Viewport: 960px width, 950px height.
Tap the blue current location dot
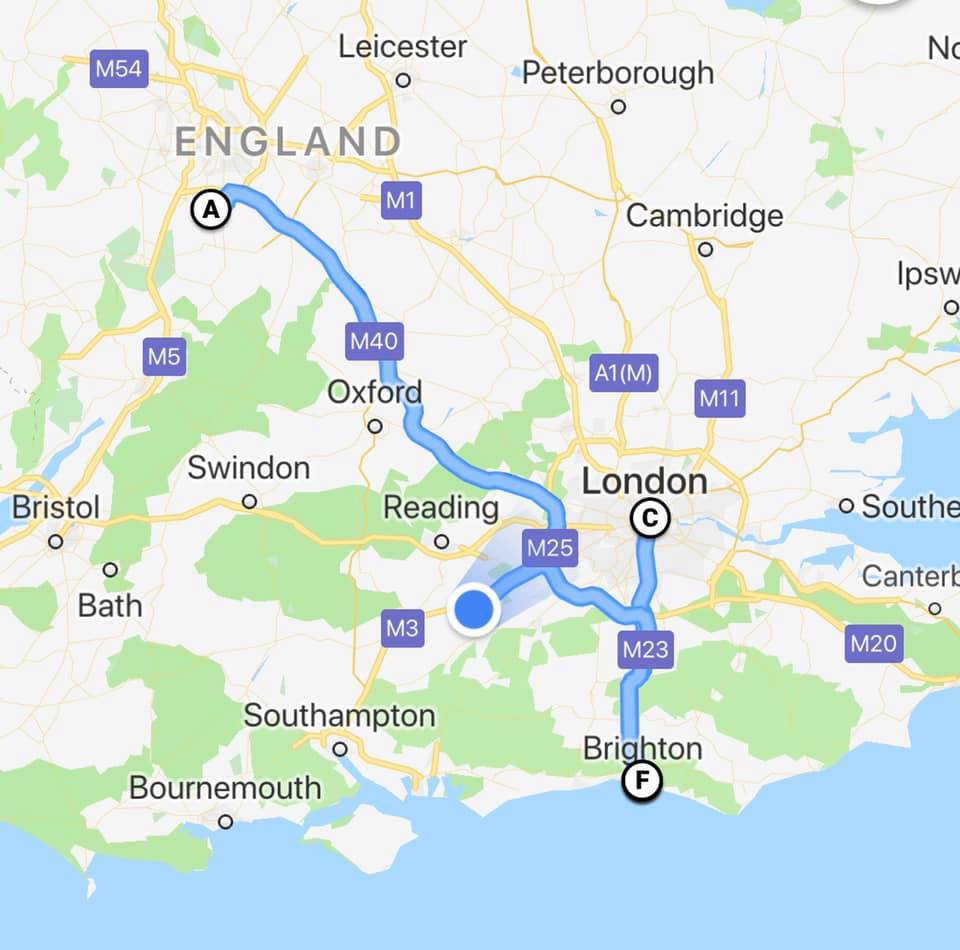click(x=474, y=610)
